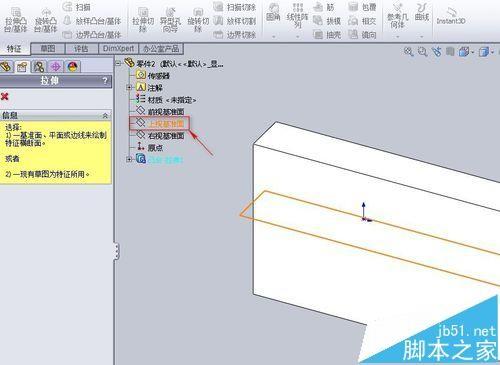Select the 抽壳 shell tool

(327, 34)
